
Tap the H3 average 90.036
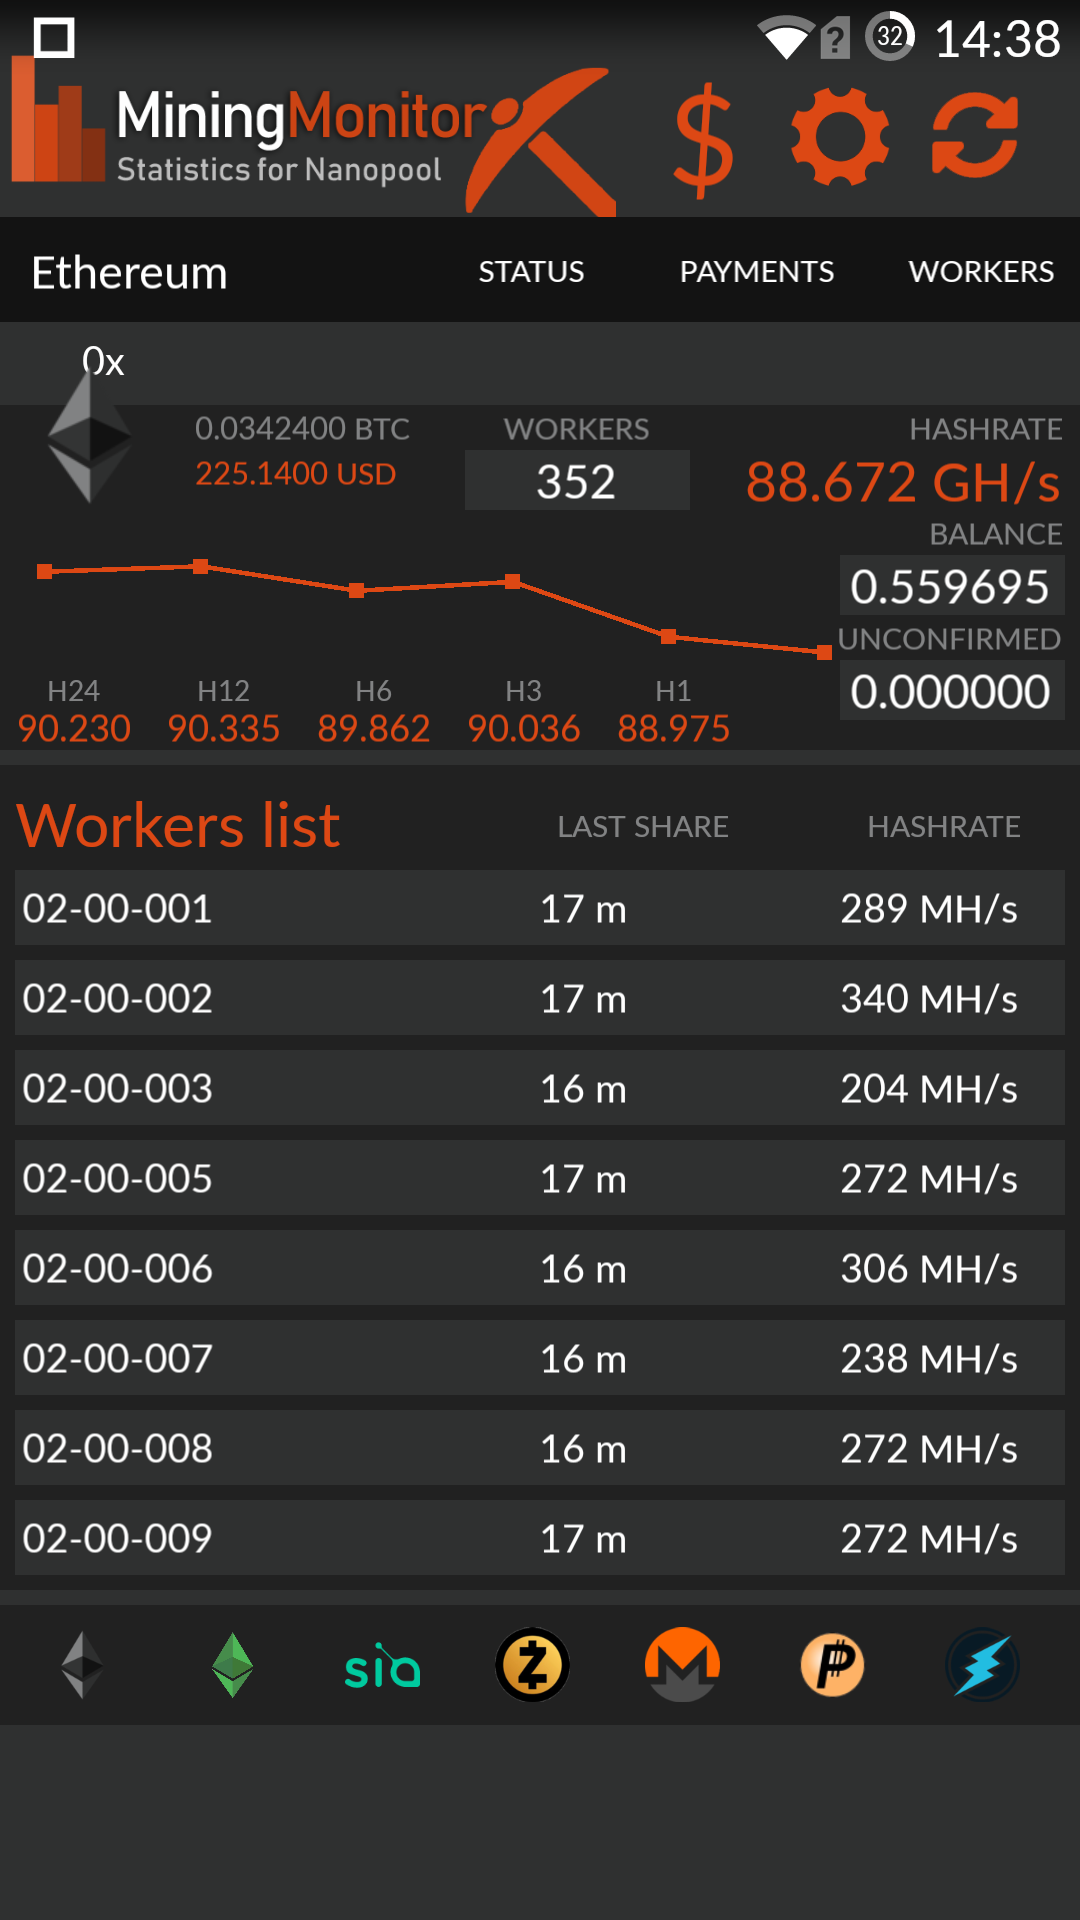click(524, 728)
